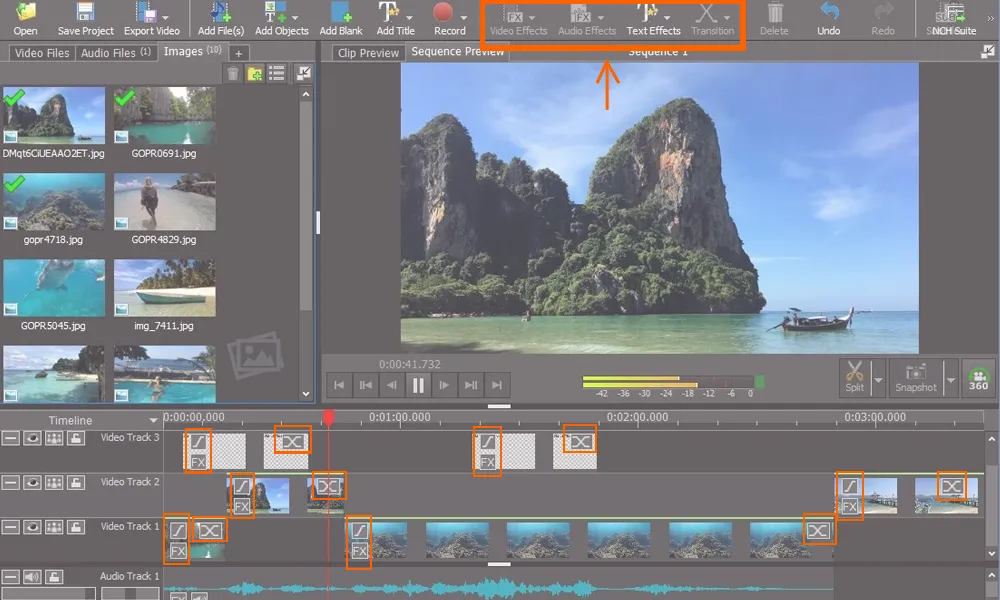1000x600 pixels.
Task: Open the Transition dropdown arrow
Action: (727, 18)
